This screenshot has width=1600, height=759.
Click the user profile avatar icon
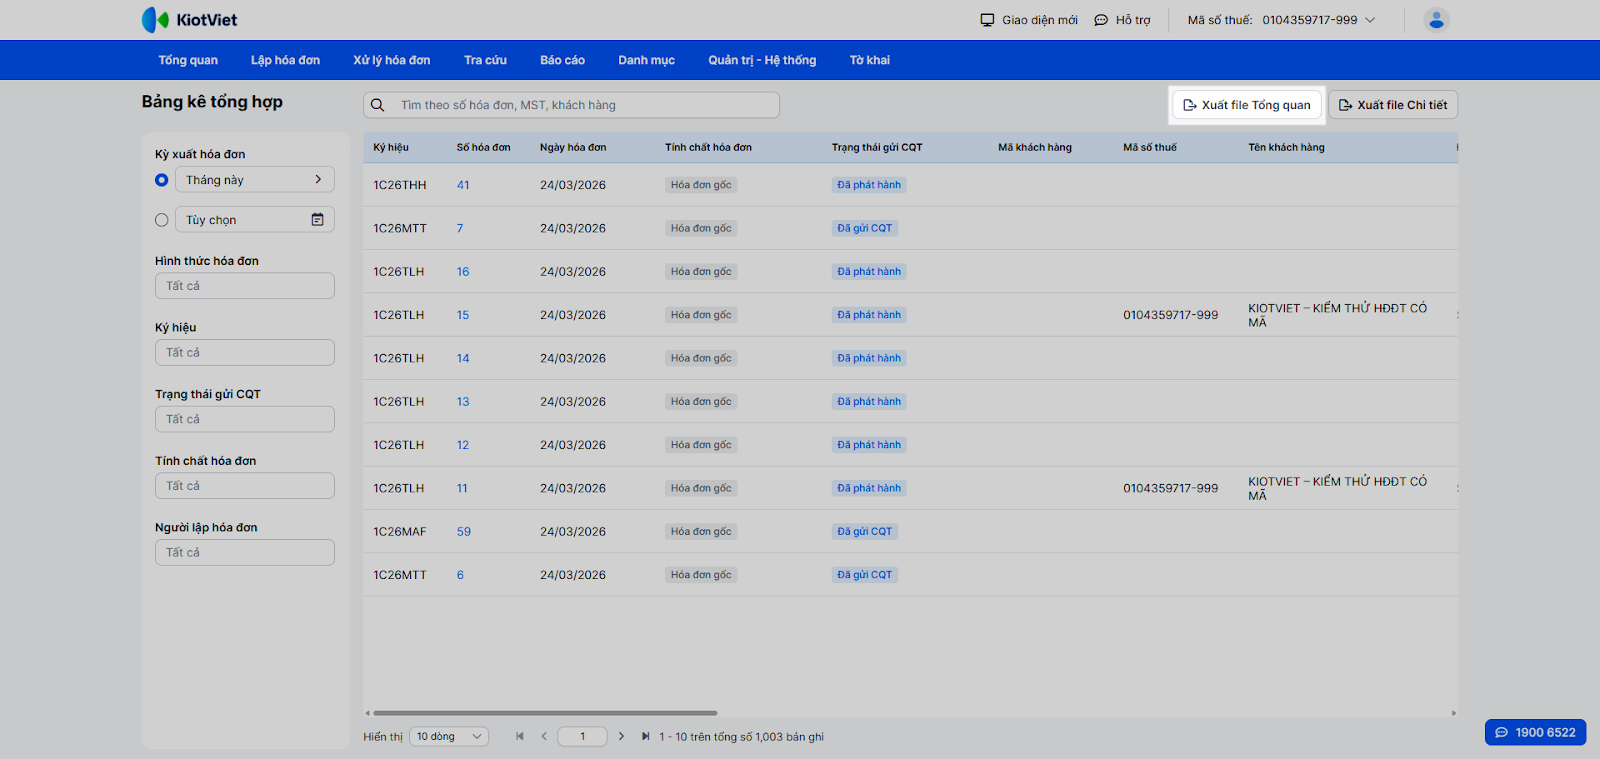pyautogui.click(x=1436, y=20)
